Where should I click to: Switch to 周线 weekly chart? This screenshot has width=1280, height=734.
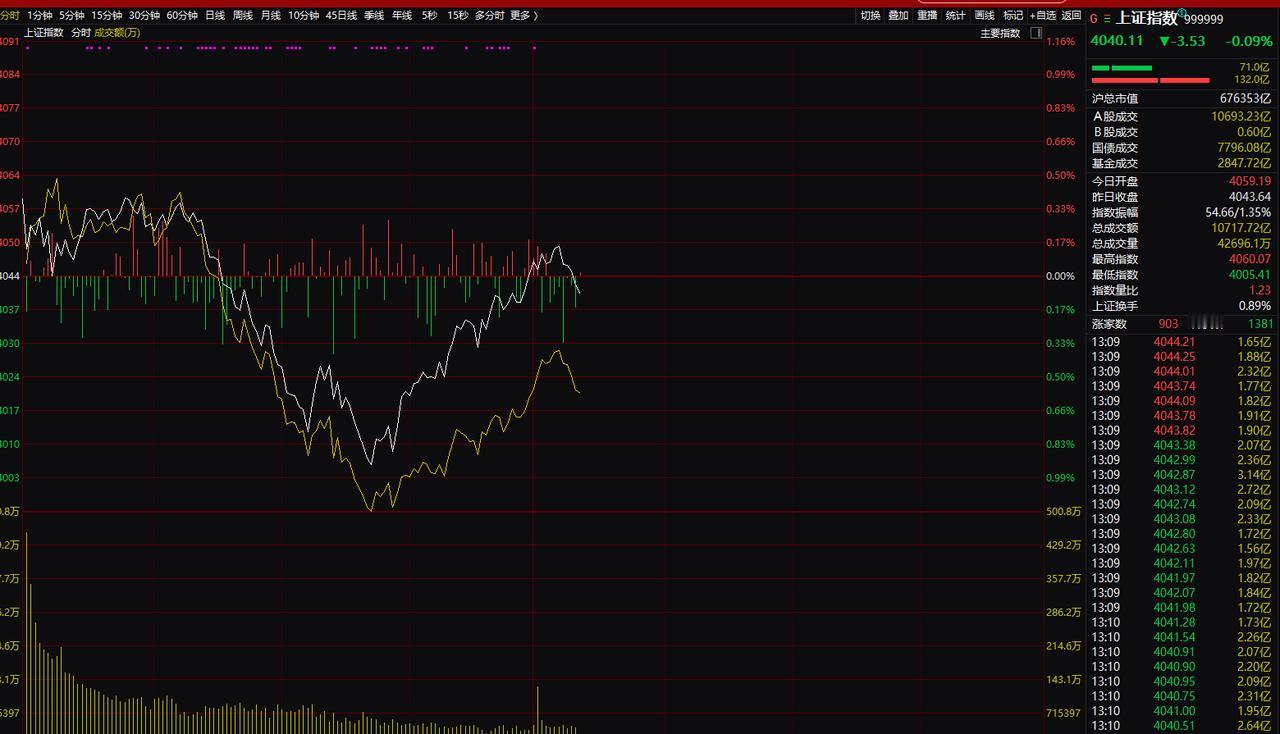243,15
